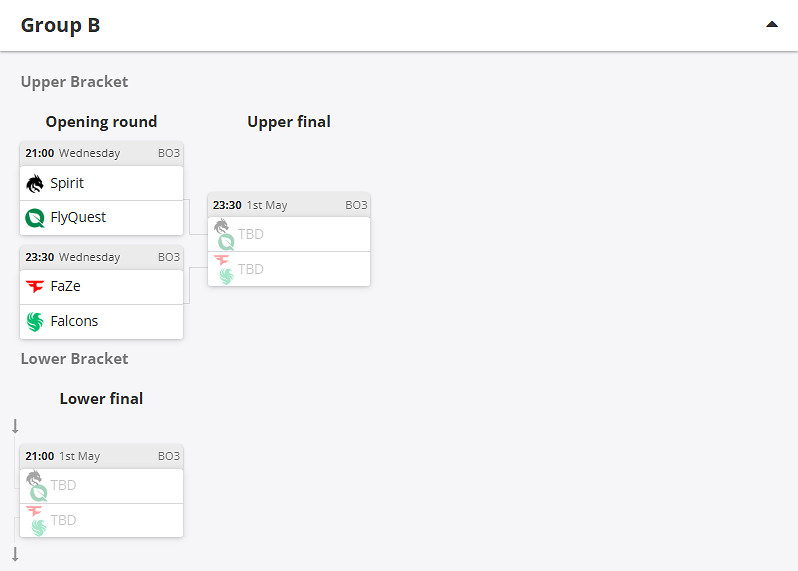Click the down arrow below Lower final match
This screenshot has width=798, height=571.
click(15, 554)
